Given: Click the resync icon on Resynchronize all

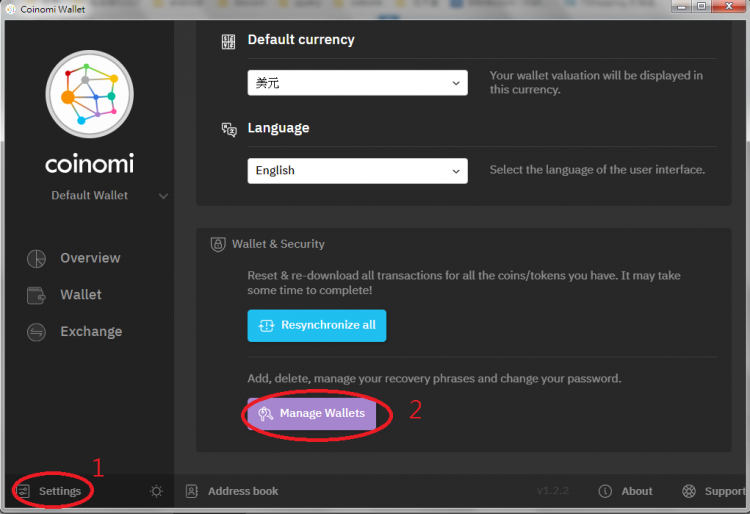Looking at the screenshot, I should click(266, 326).
